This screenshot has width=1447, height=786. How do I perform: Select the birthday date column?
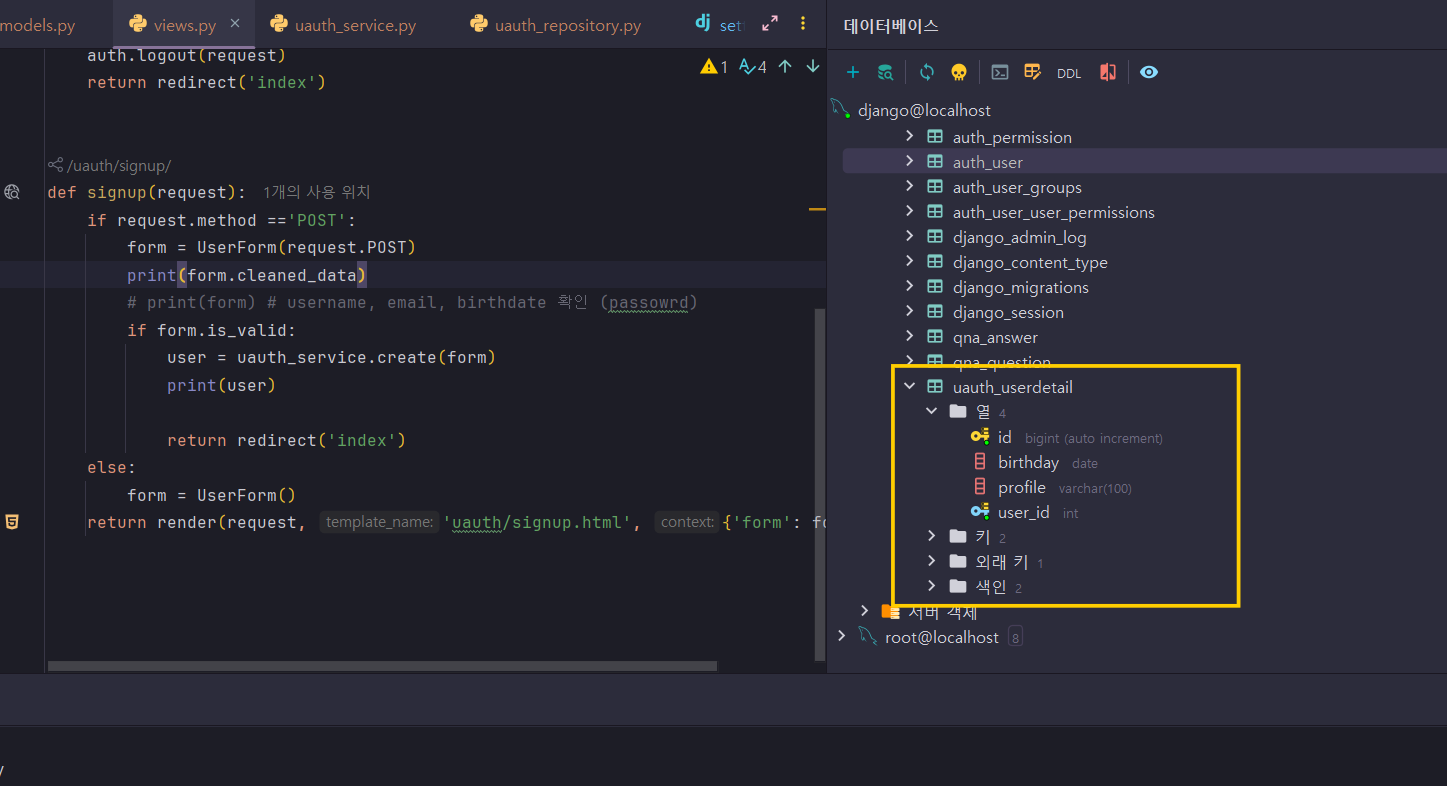coord(1028,462)
